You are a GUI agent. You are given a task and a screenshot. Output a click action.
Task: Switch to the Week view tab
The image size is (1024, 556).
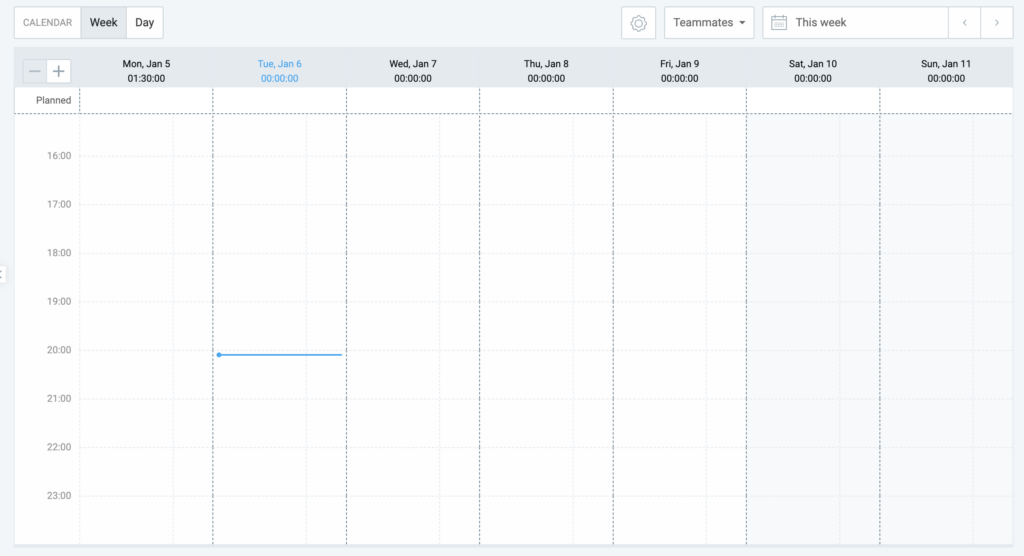tap(103, 23)
